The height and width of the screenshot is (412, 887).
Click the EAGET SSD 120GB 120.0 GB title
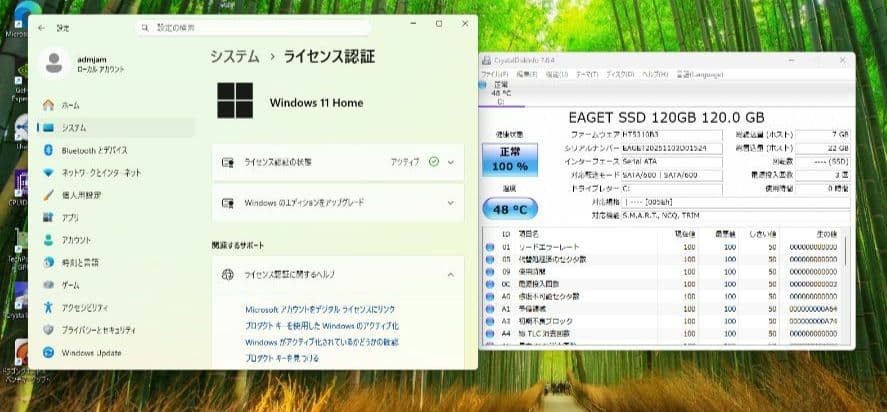666,118
